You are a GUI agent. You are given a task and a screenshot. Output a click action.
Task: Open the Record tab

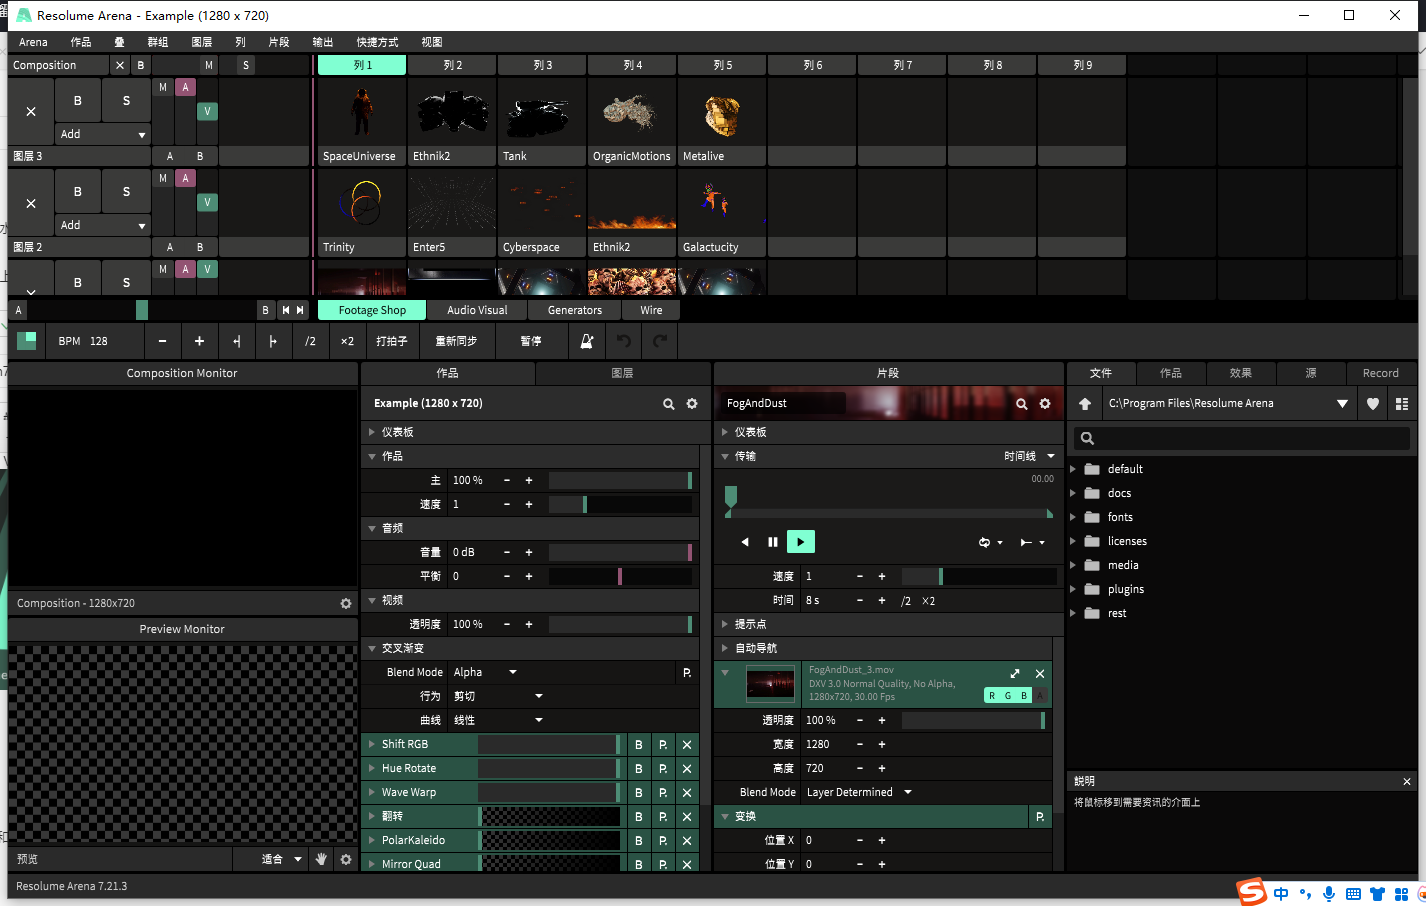coord(1381,373)
